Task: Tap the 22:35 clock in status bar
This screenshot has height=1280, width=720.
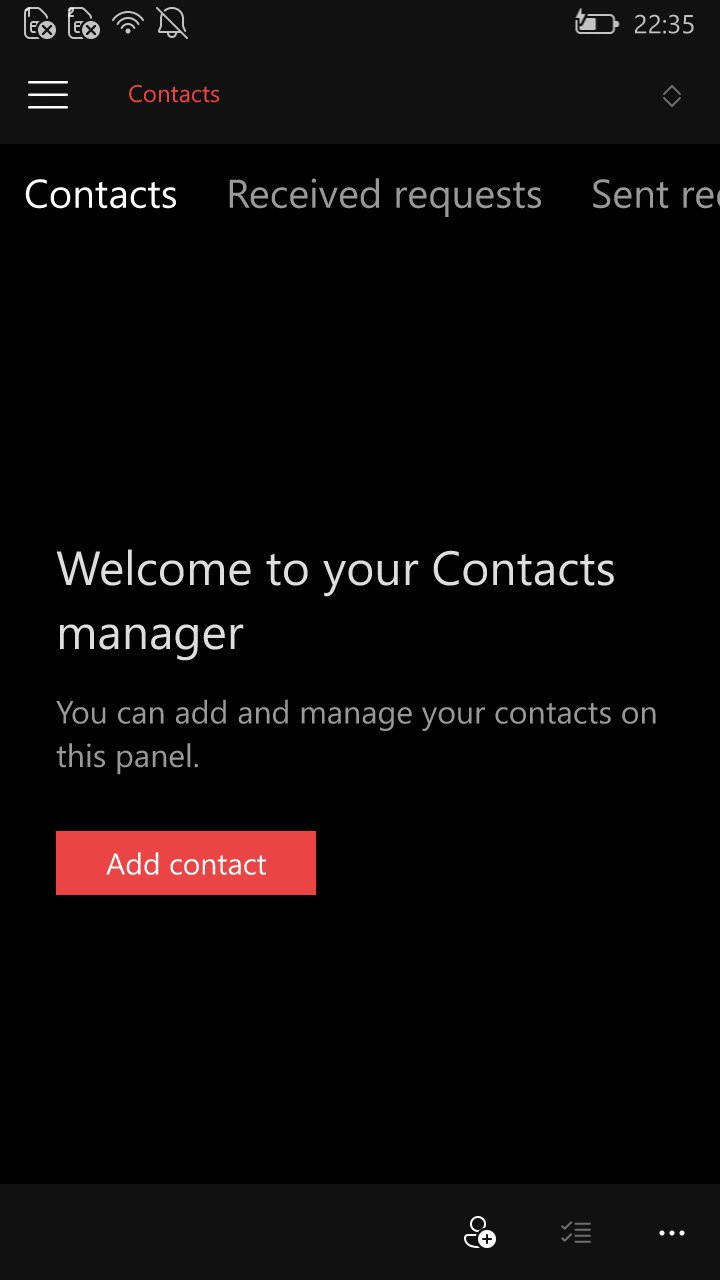Action: [x=664, y=24]
